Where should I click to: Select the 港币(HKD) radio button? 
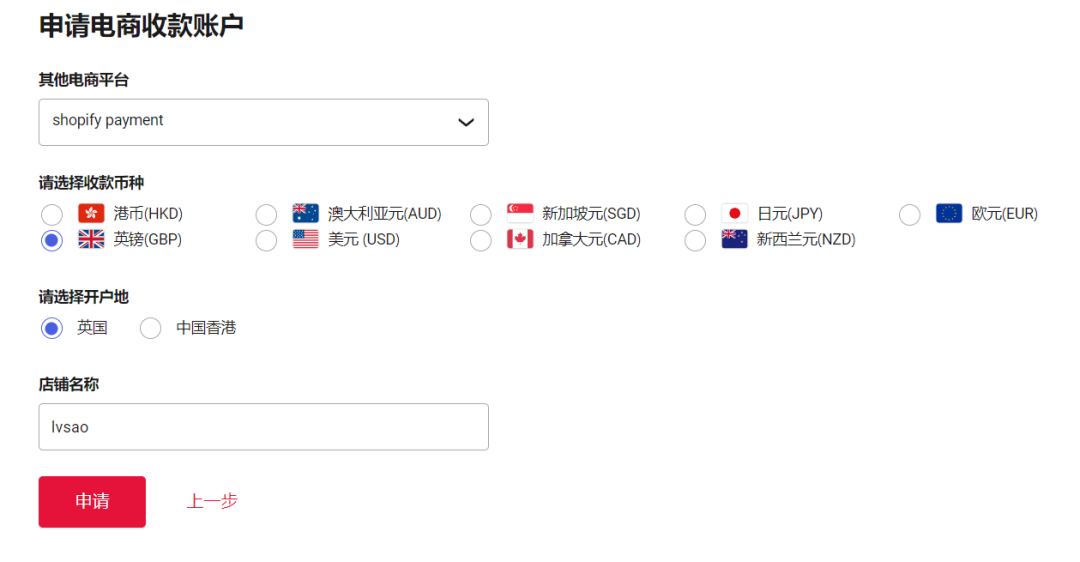point(52,214)
